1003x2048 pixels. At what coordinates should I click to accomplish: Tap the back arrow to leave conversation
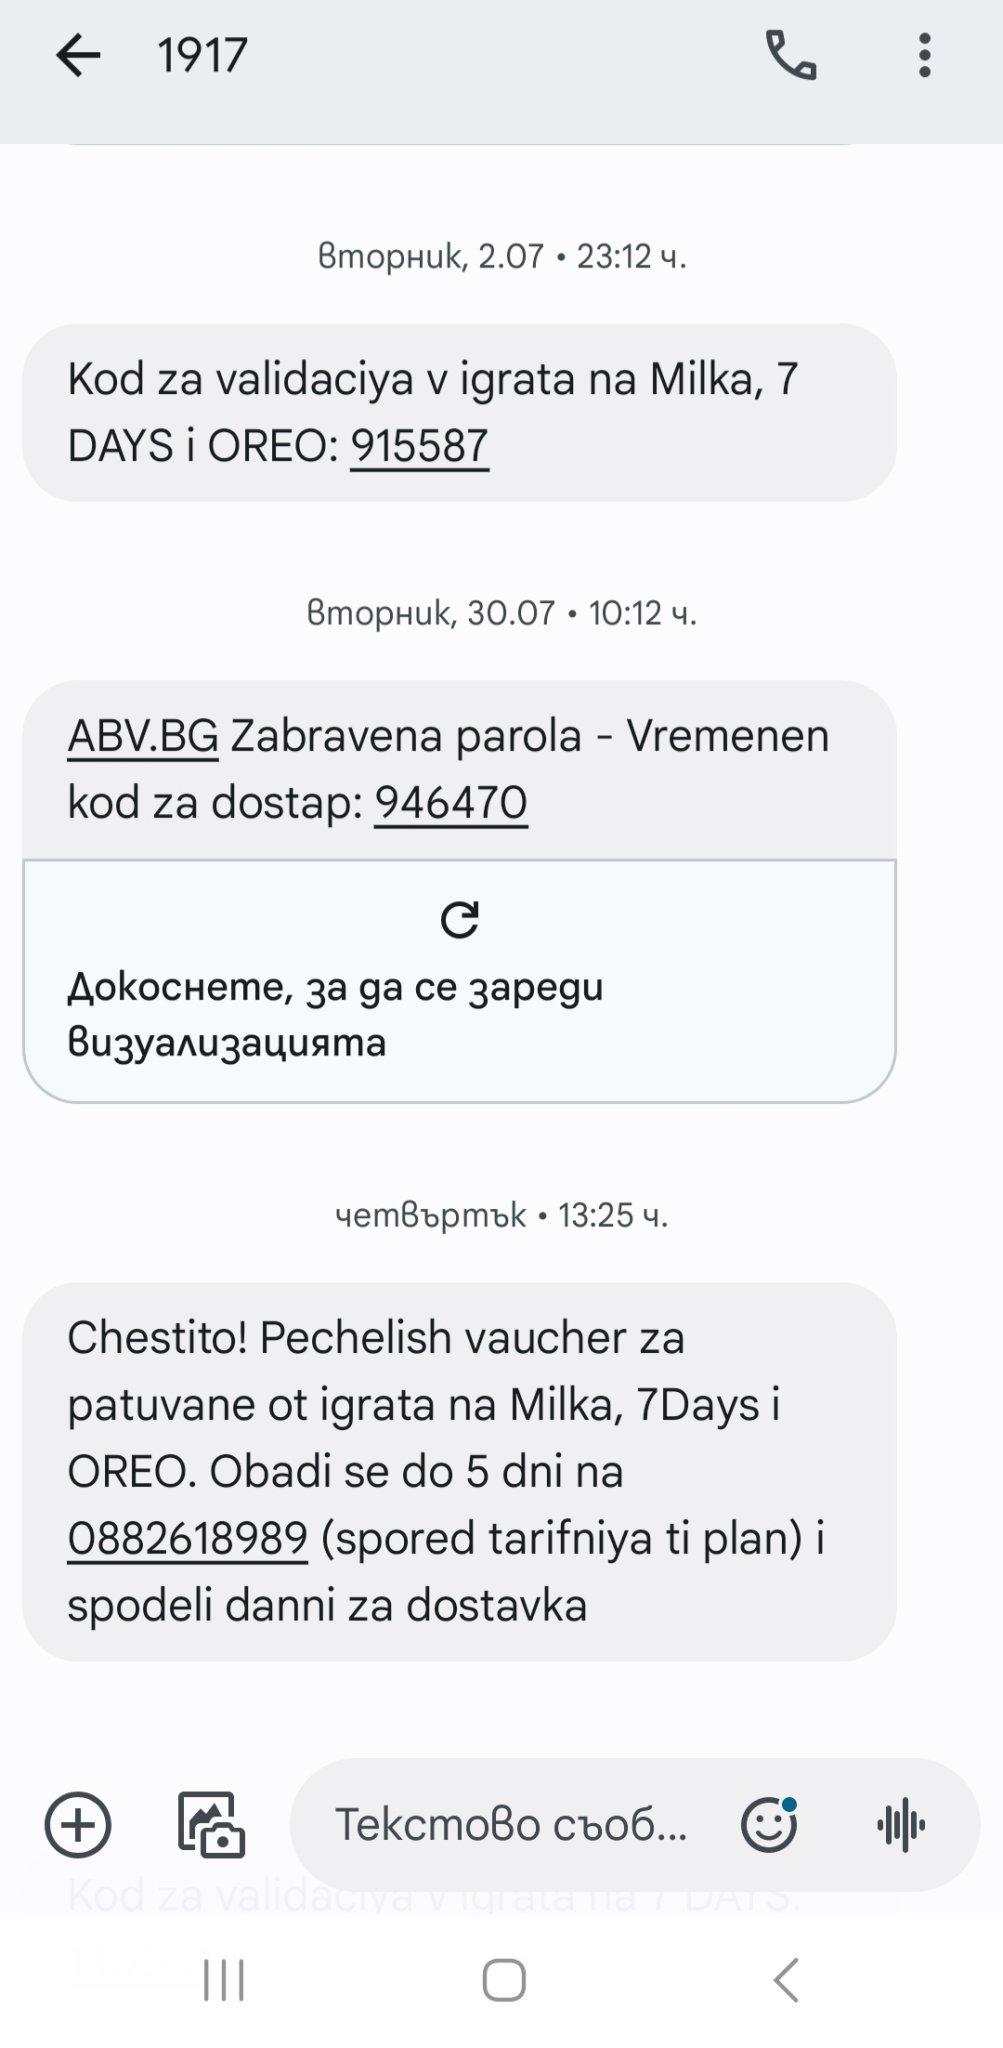point(78,56)
